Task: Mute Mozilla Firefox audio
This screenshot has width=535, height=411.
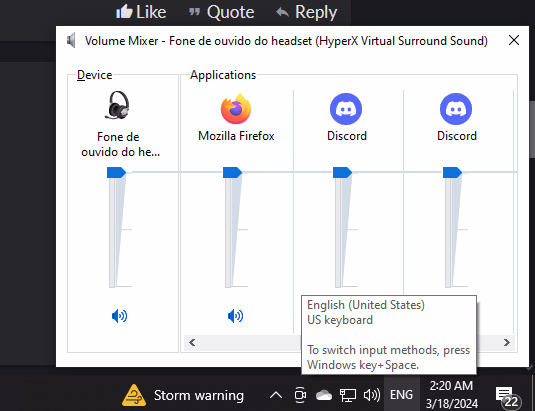Action: (235, 316)
